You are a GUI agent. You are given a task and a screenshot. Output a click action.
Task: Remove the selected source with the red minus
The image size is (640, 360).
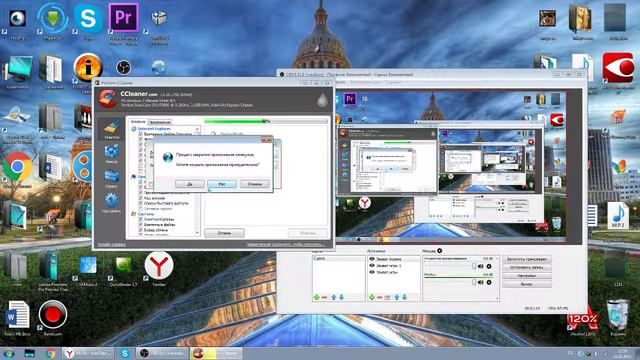click(380, 298)
